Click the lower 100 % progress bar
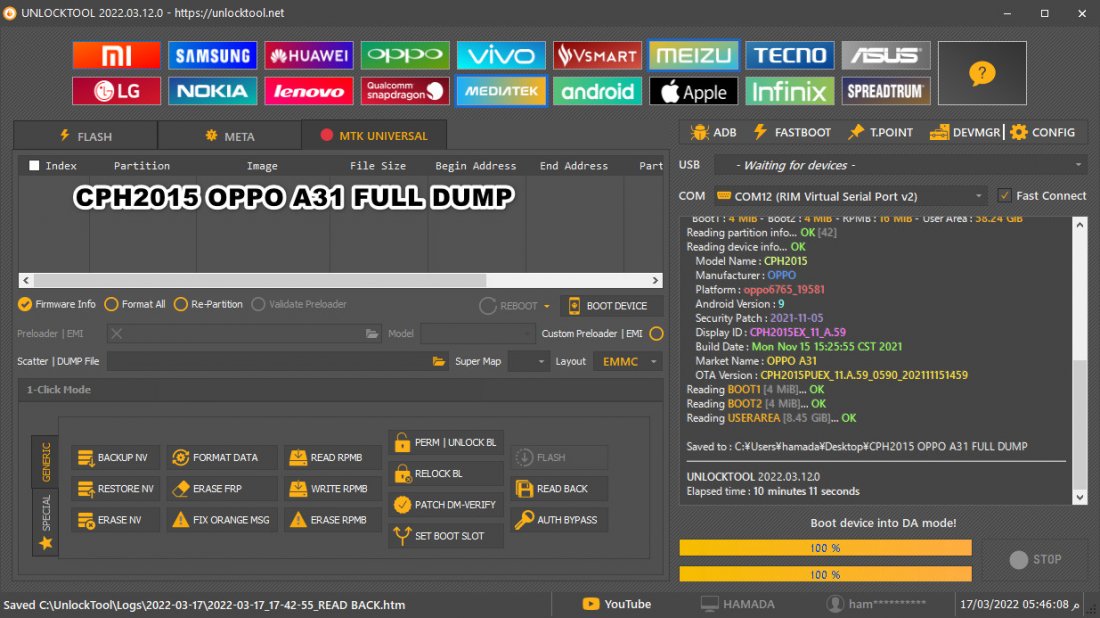This screenshot has width=1100, height=618. [825, 575]
